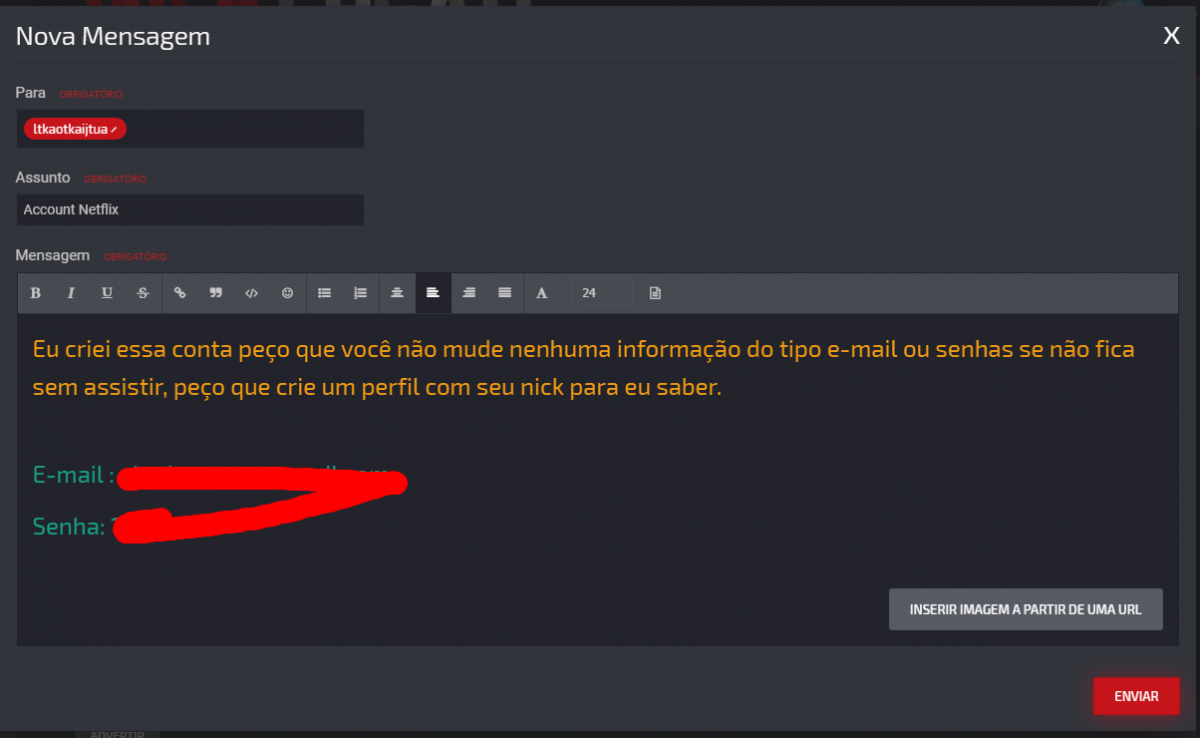Viewport: 1200px width, 738px height.
Task: Insert a blockquote
Action: click(216, 293)
